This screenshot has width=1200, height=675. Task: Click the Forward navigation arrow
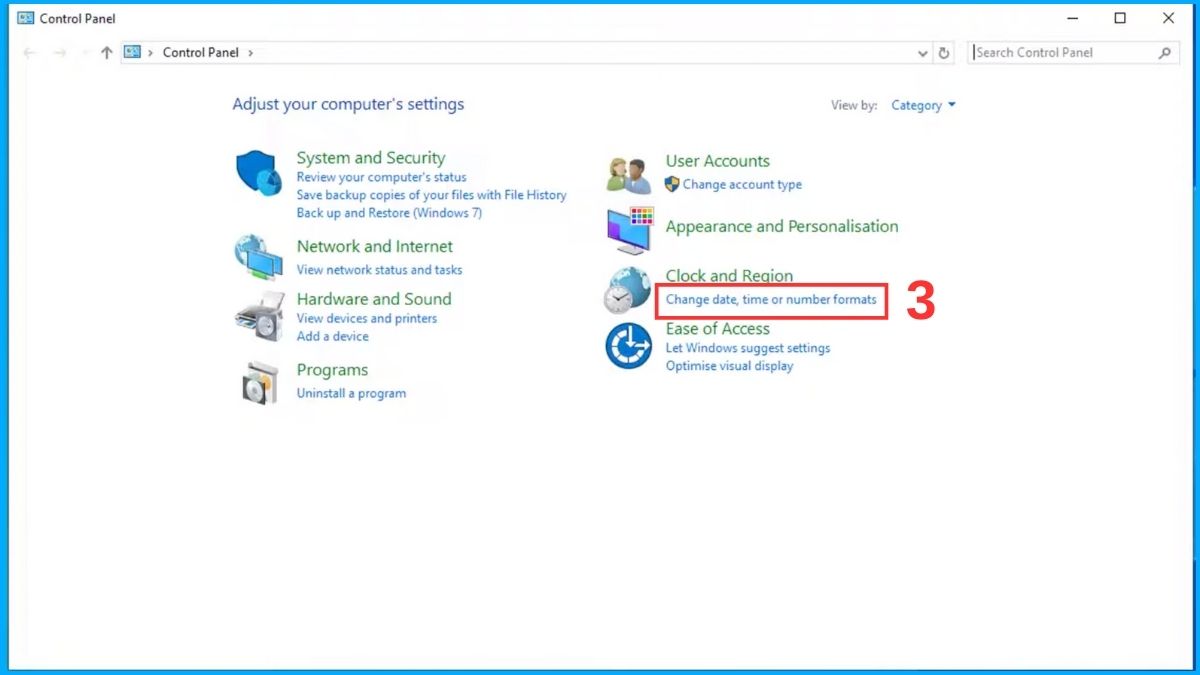click(x=60, y=53)
